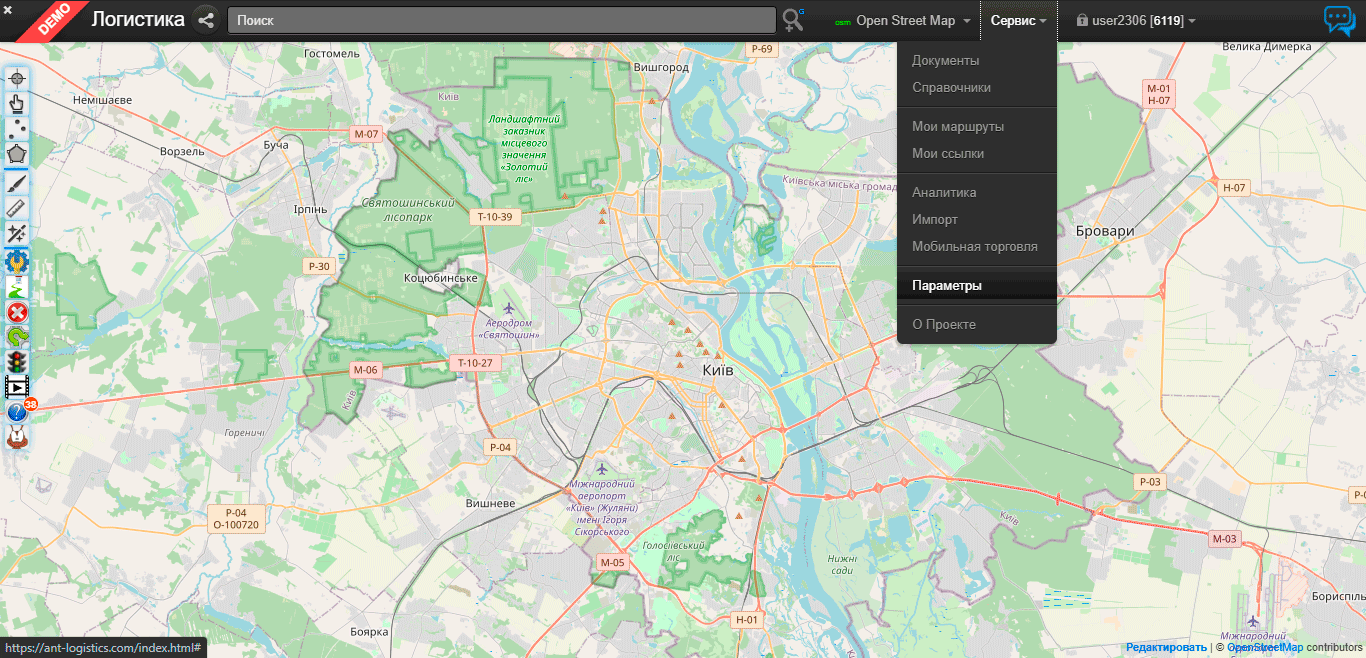The height and width of the screenshot is (658, 1366).
Task: Select the crosshair locate tool
Action: coord(17,78)
